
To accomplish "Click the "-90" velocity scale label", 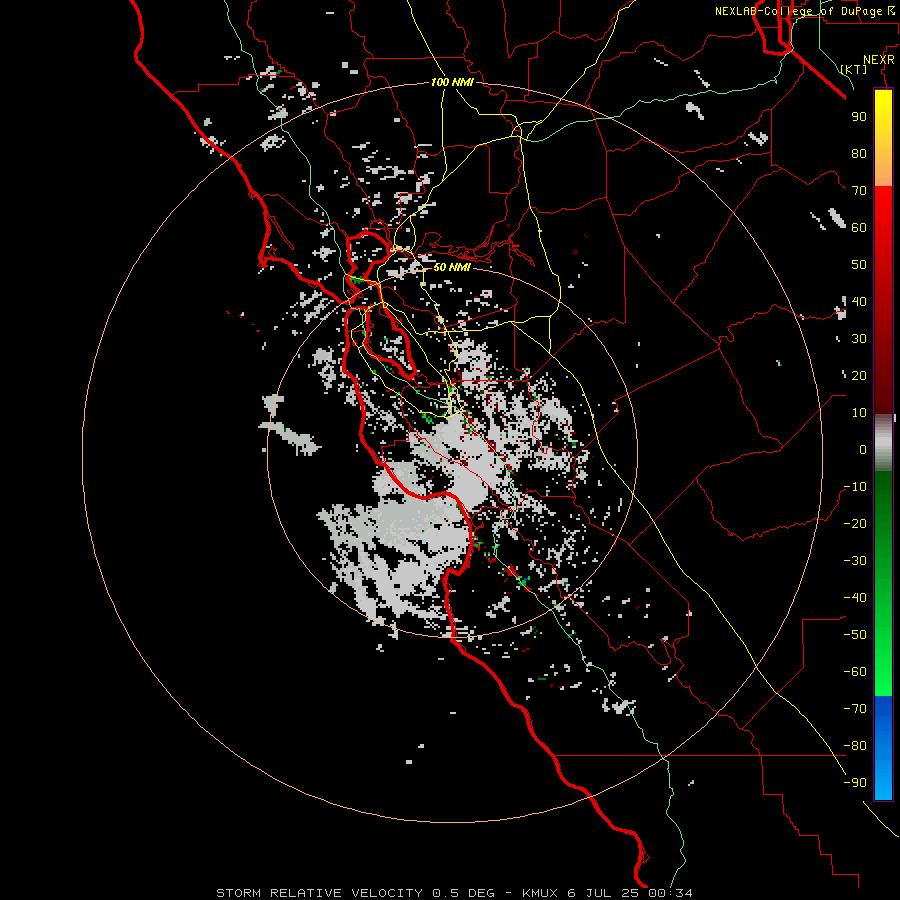I will (x=855, y=782).
